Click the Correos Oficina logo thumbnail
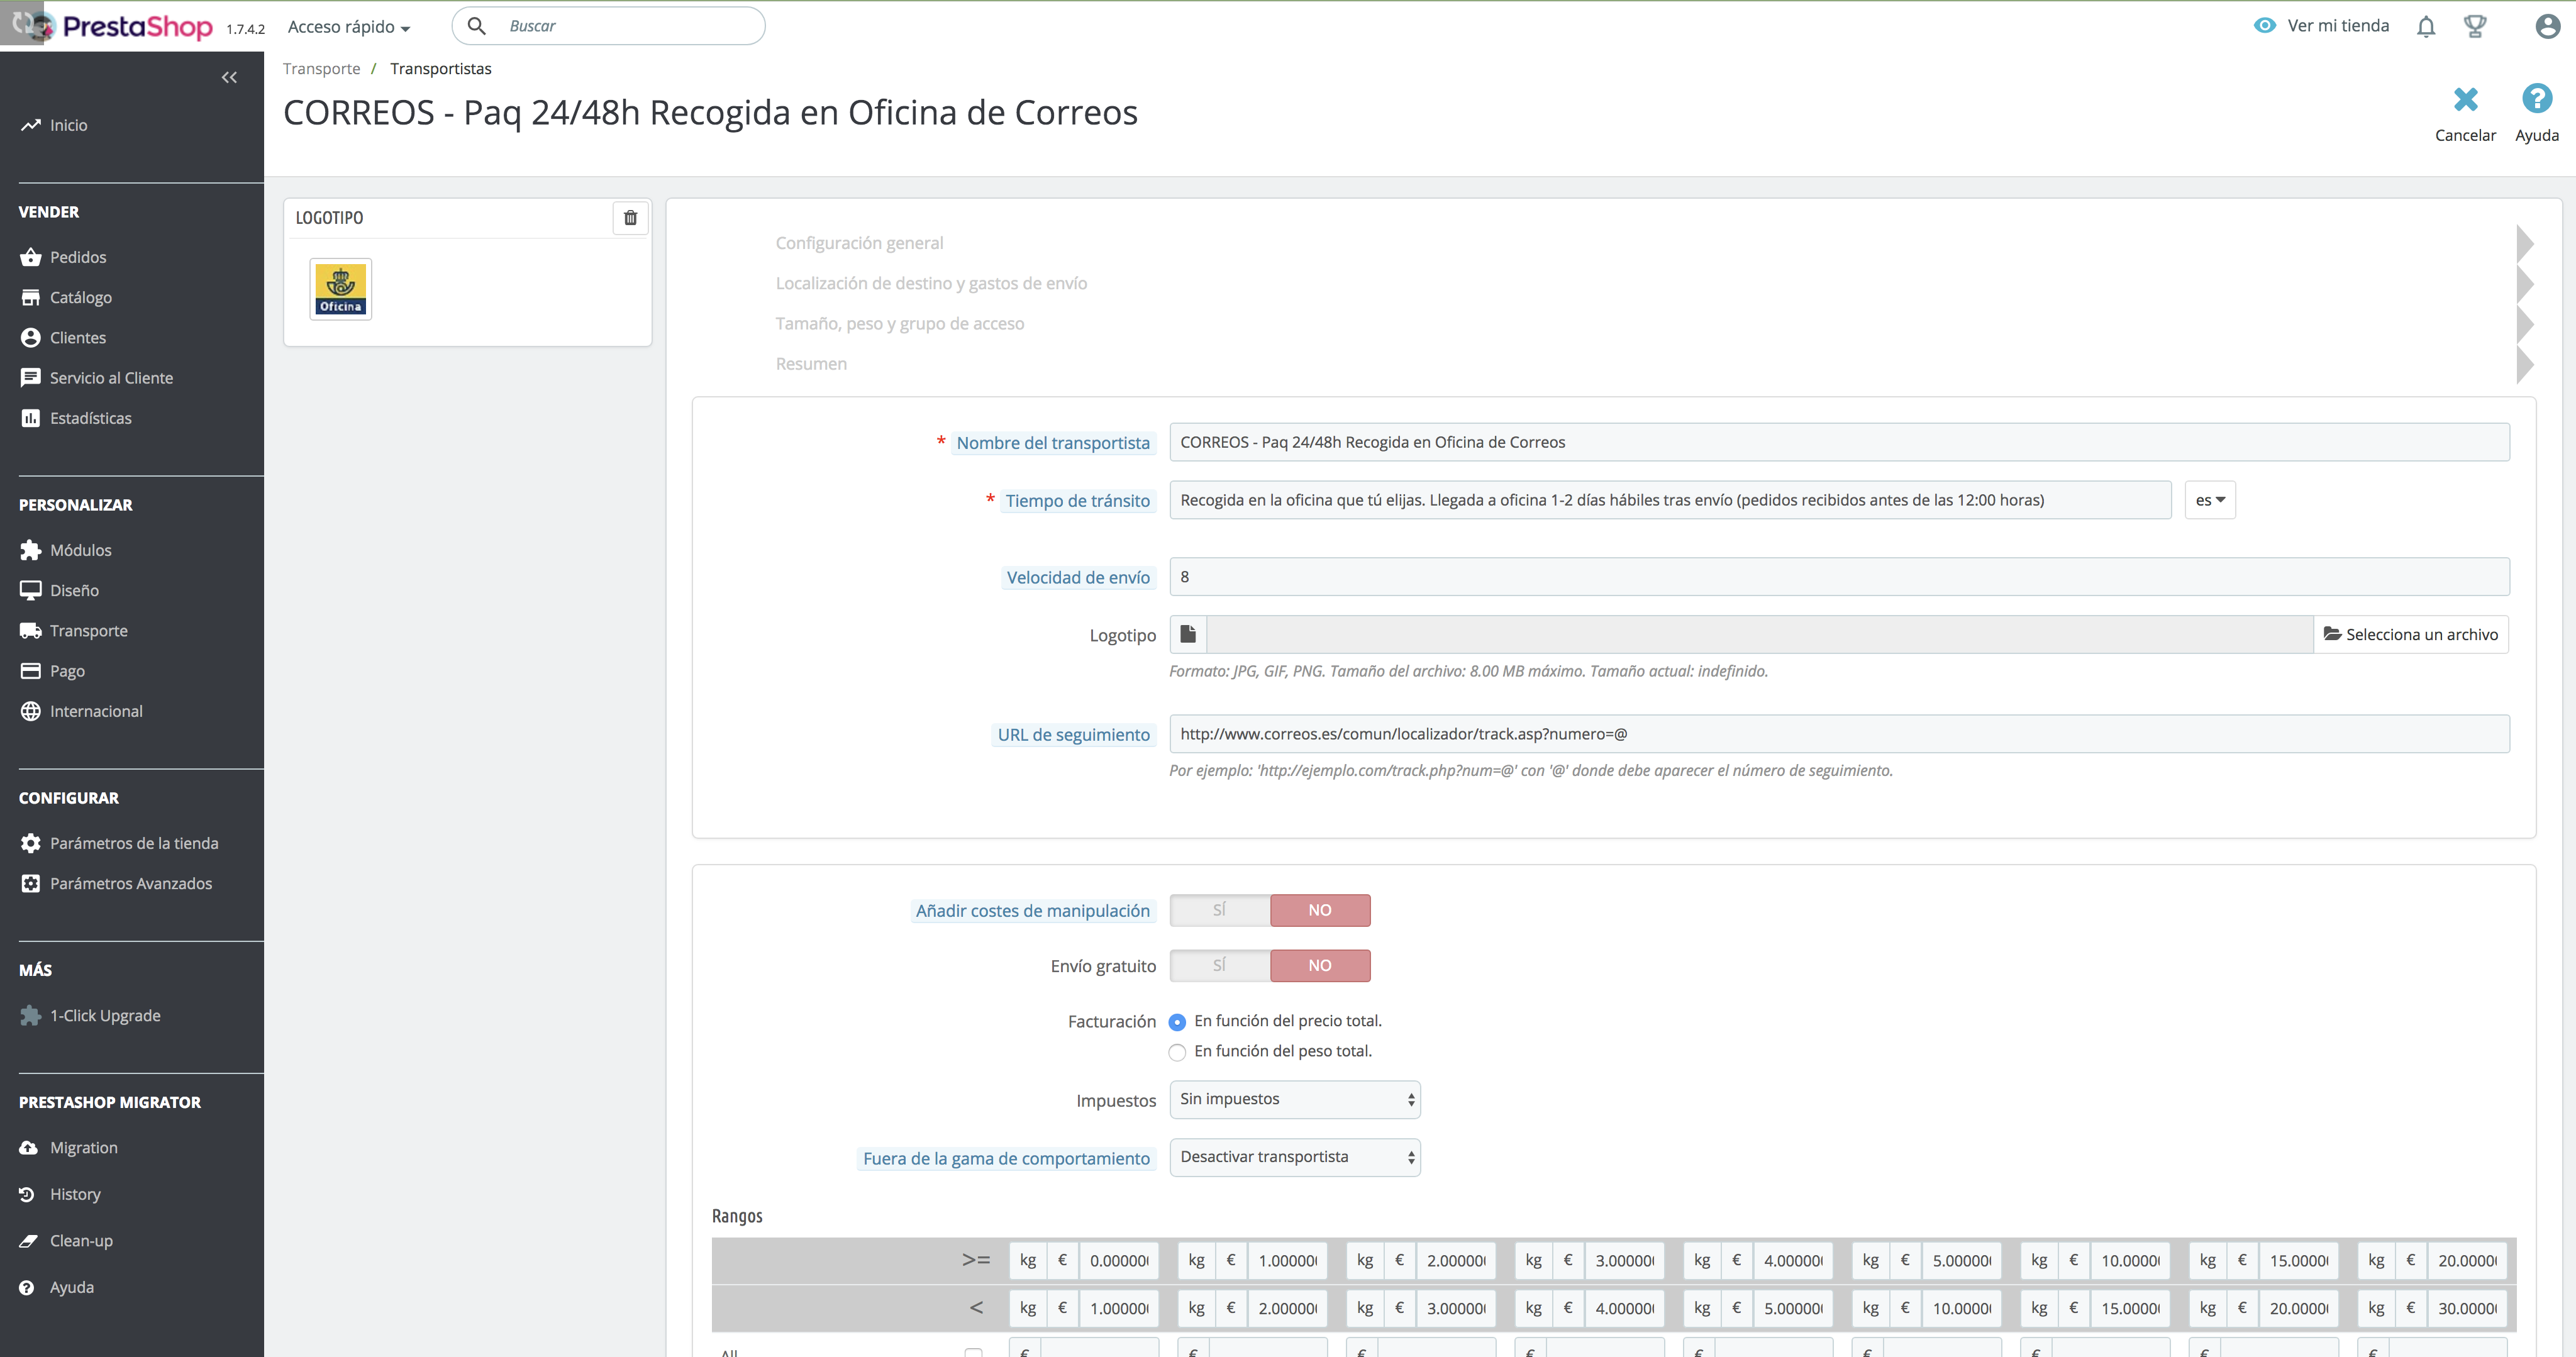The width and height of the screenshot is (2576, 1357). click(341, 290)
